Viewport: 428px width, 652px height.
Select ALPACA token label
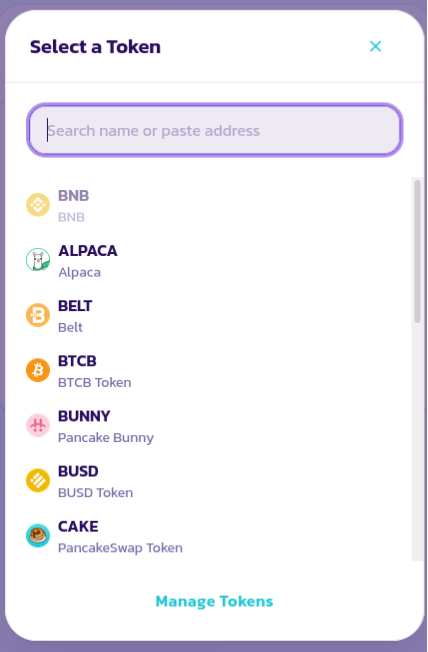click(88, 251)
